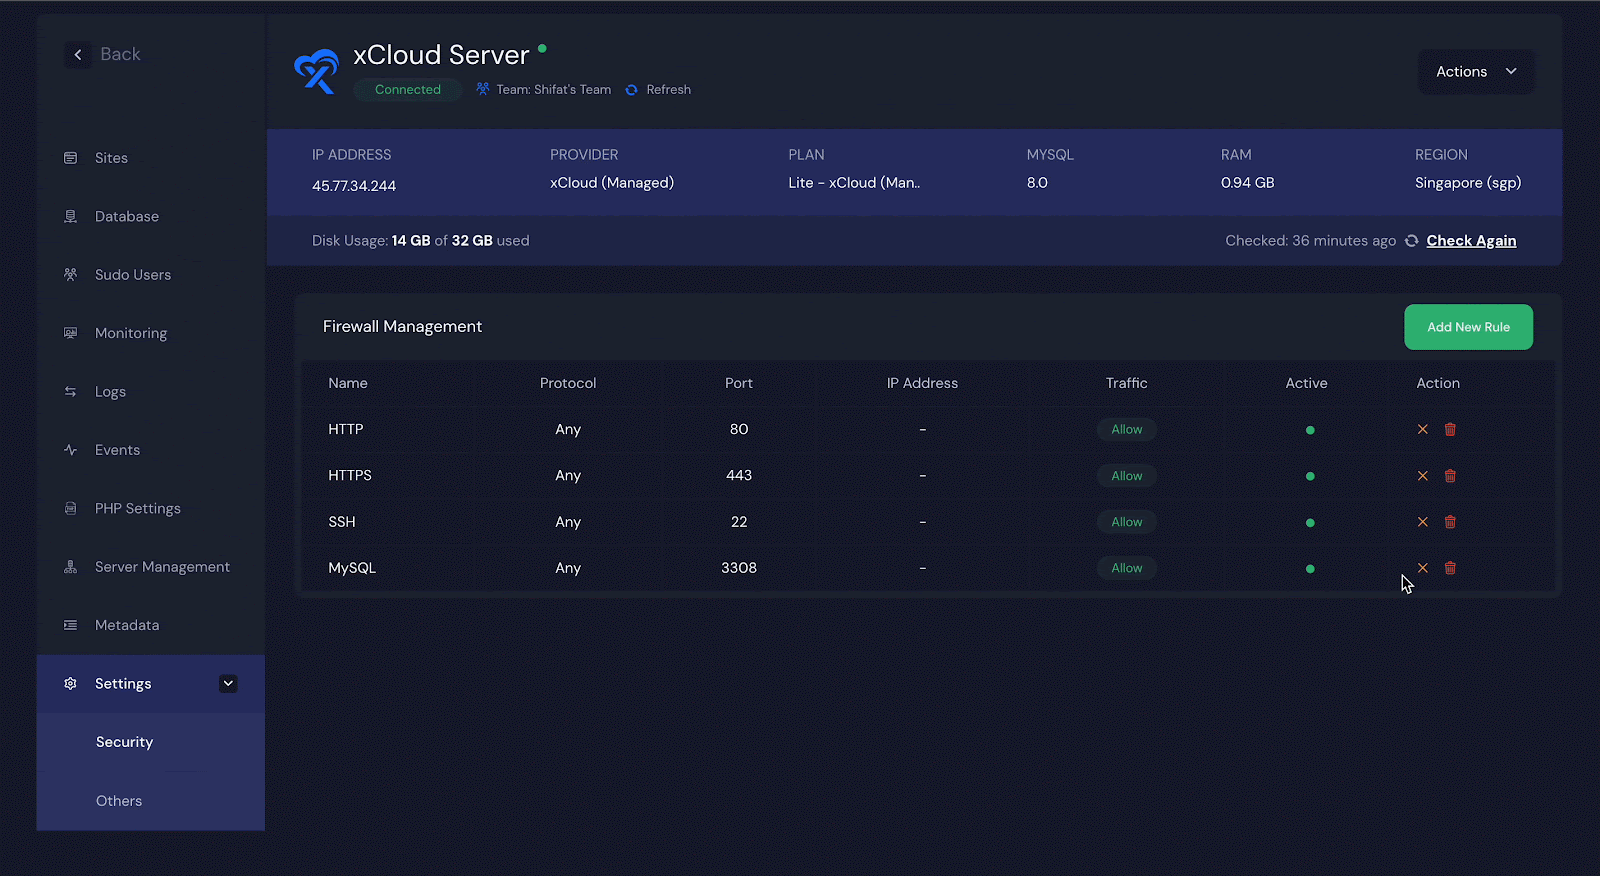Click the SSH rule name
The image size is (1600, 876).
(x=342, y=522)
